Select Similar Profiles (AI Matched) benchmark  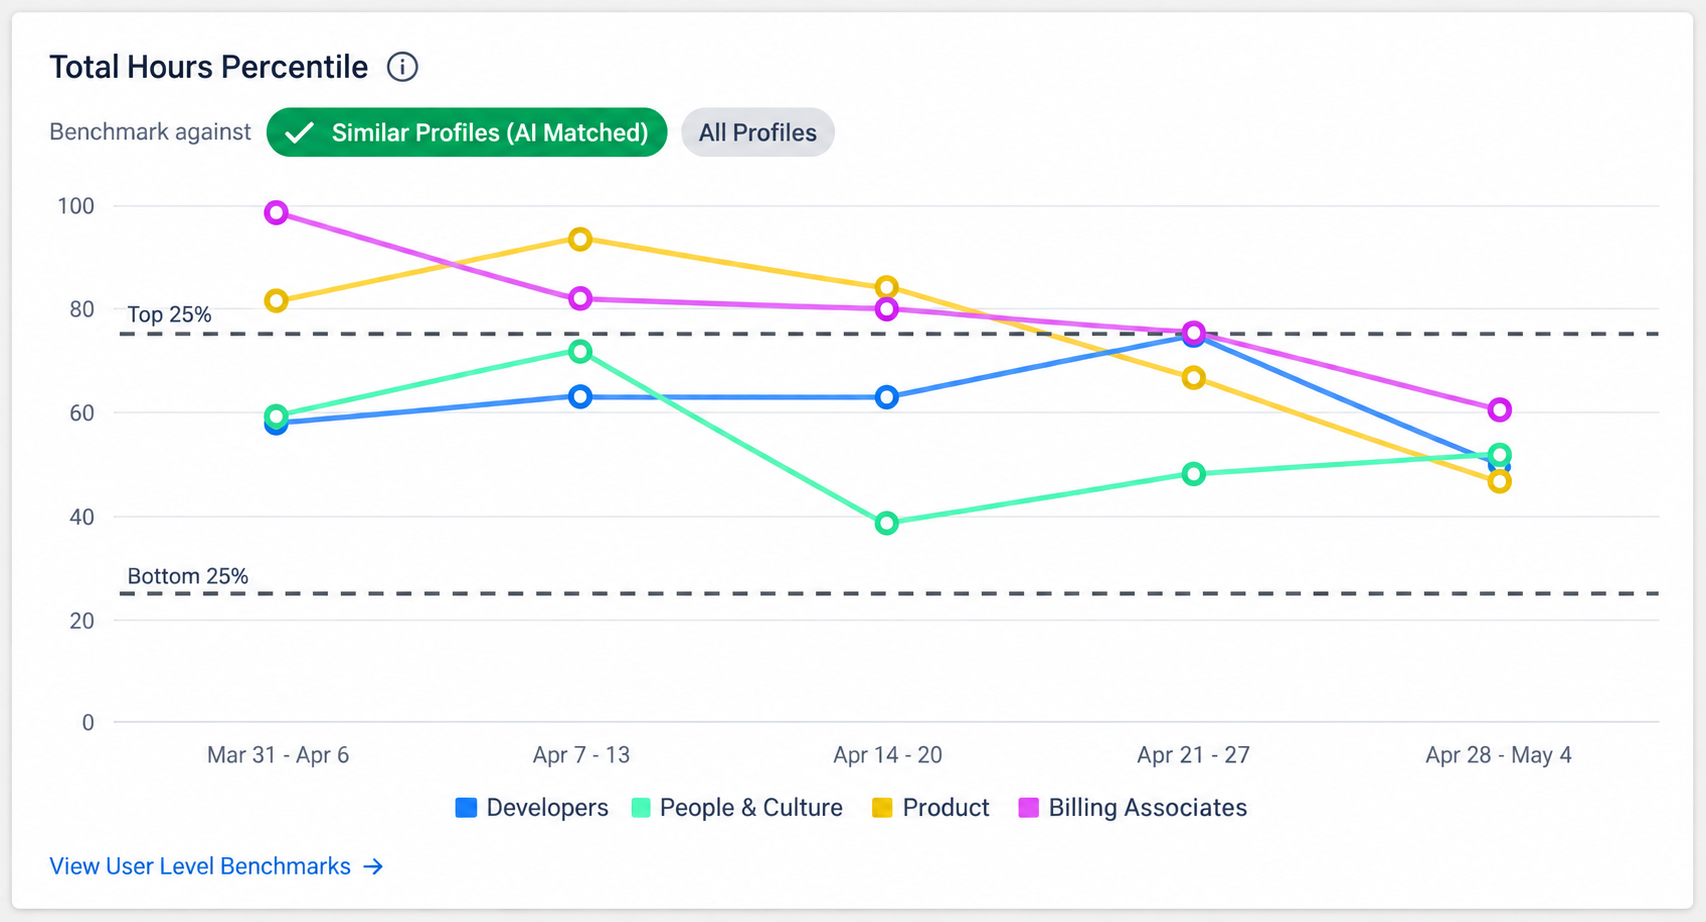tap(467, 132)
